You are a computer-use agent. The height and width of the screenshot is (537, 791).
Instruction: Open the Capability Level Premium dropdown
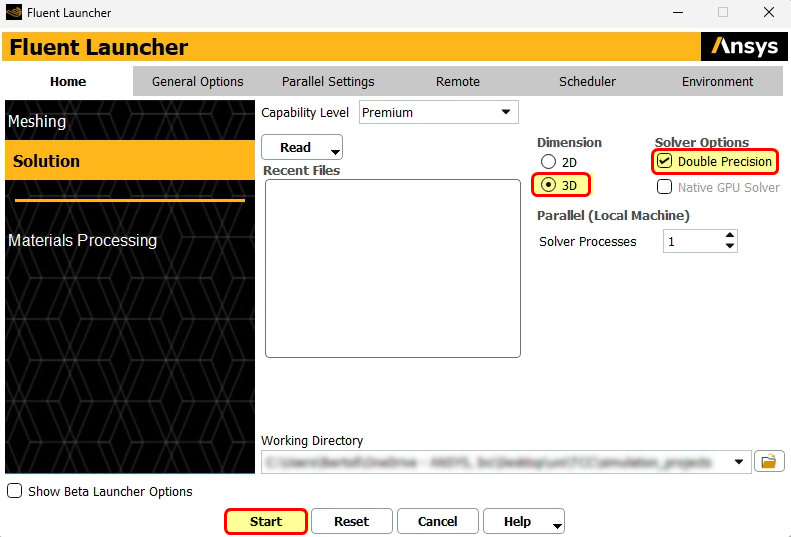click(438, 112)
